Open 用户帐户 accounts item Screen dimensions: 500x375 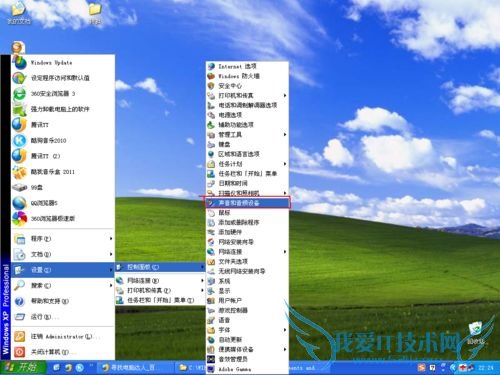click(247, 300)
